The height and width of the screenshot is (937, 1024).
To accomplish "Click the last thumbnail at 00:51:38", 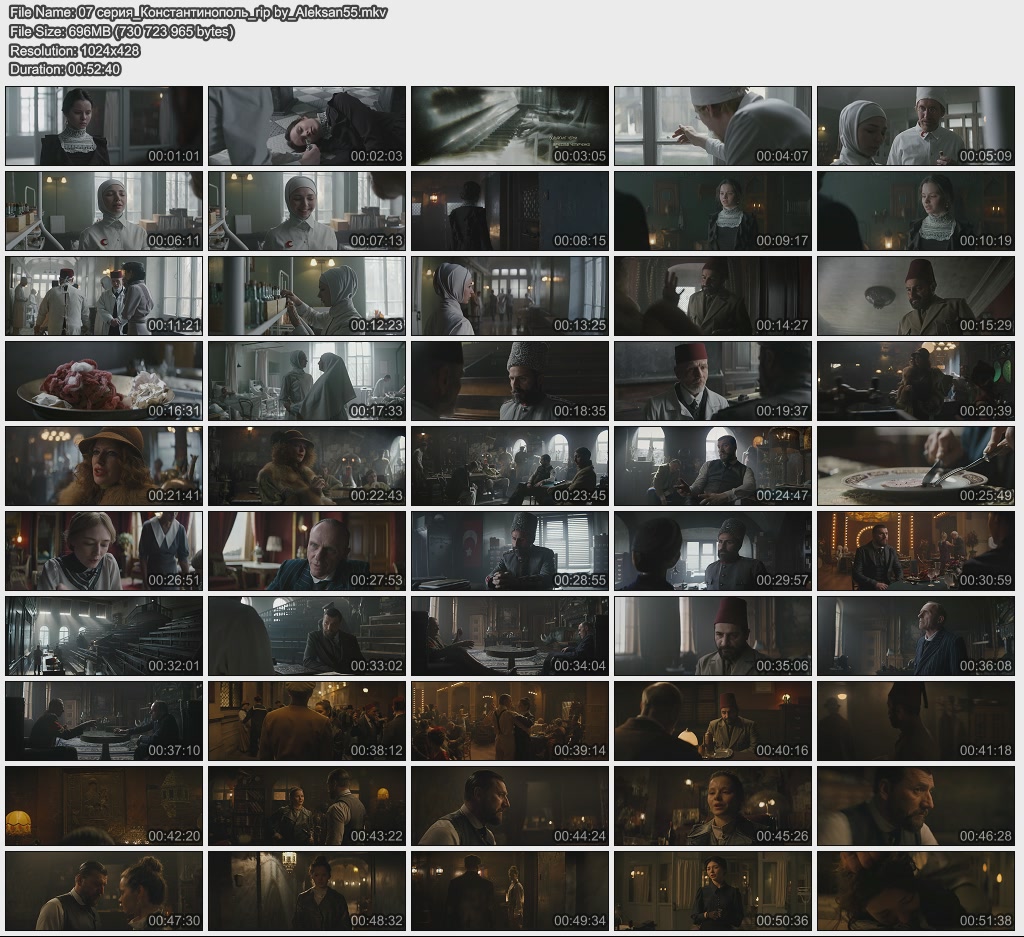I will coord(916,890).
